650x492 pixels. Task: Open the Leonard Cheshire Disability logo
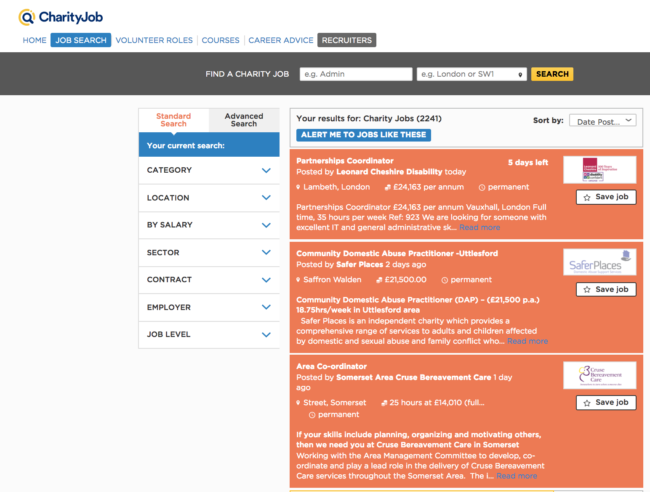[599, 170]
